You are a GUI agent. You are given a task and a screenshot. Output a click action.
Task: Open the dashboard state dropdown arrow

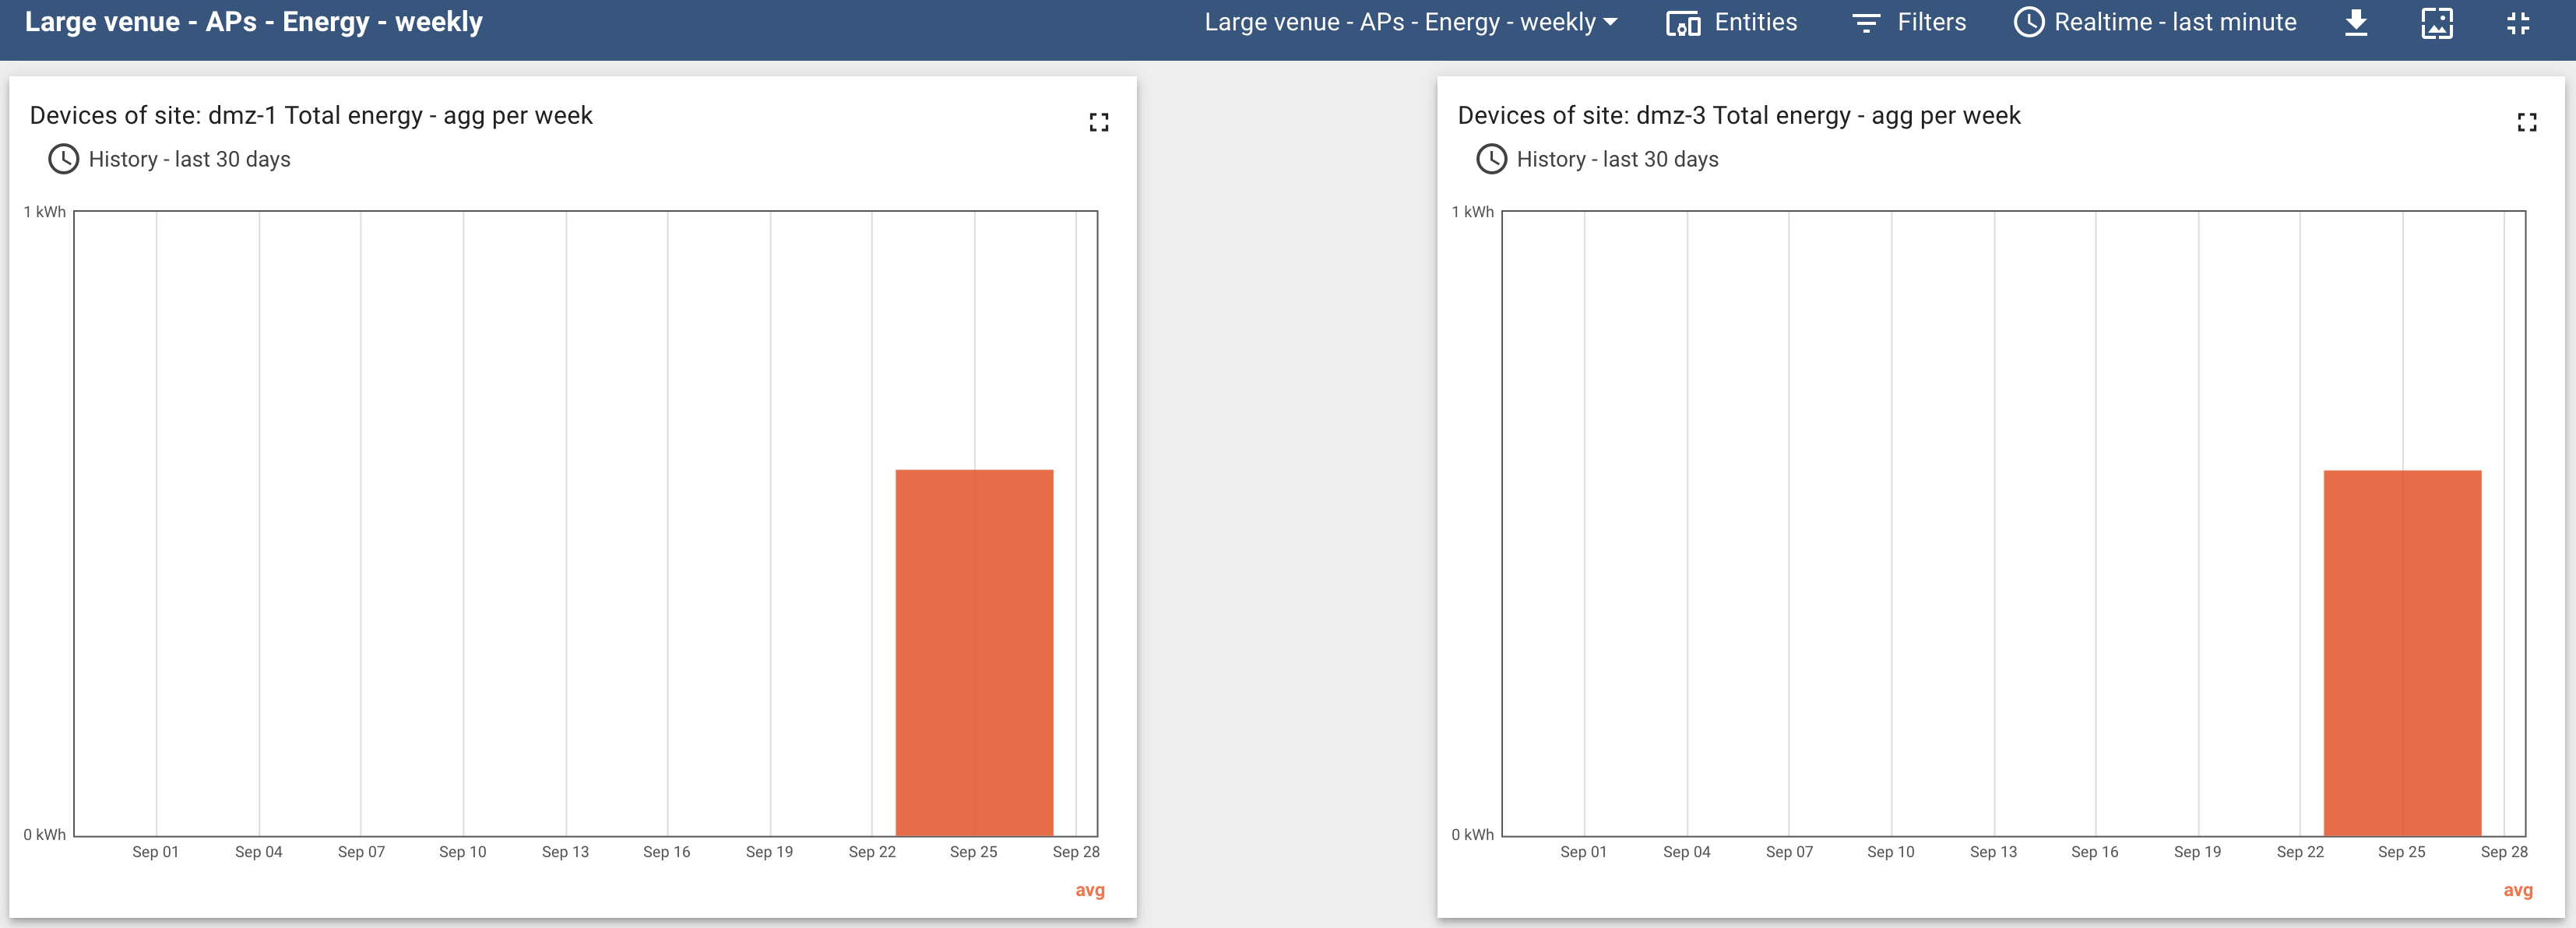pos(1610,22)
